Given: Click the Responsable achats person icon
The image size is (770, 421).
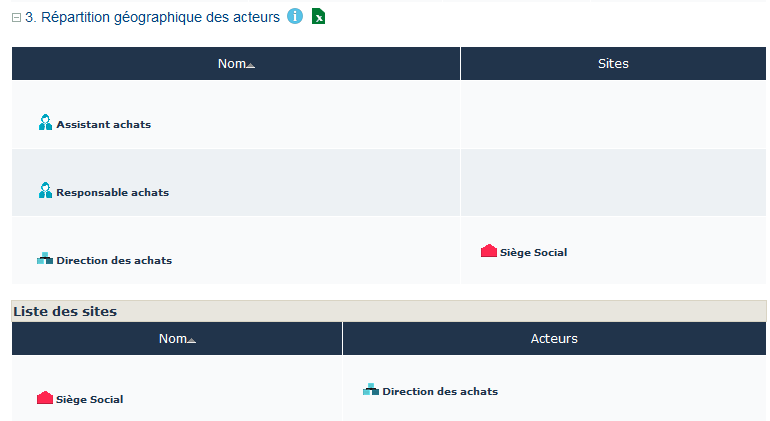Looking at the screenshot, I should click(x=45, y=191).
